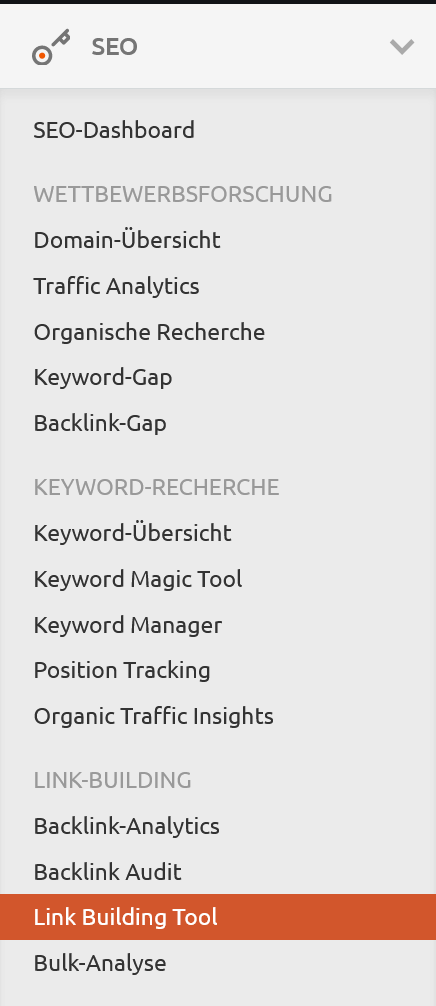Image resolution: width=436 pixels, height=1006 pixels.
Task: Open Bulk-Analyse
Action: click(x=100, y=963)
